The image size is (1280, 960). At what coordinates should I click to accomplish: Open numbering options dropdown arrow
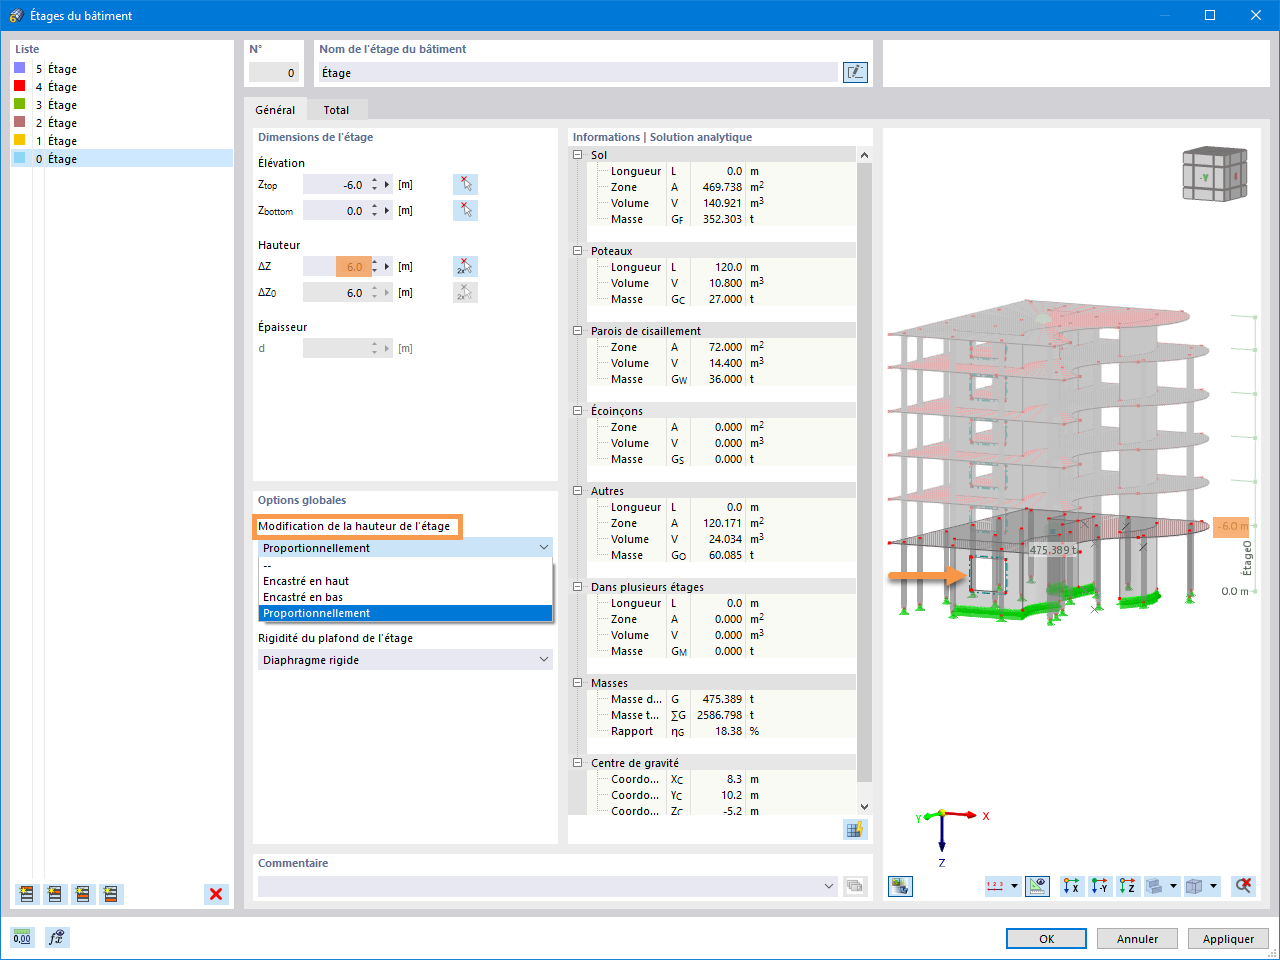(1014, 886)
